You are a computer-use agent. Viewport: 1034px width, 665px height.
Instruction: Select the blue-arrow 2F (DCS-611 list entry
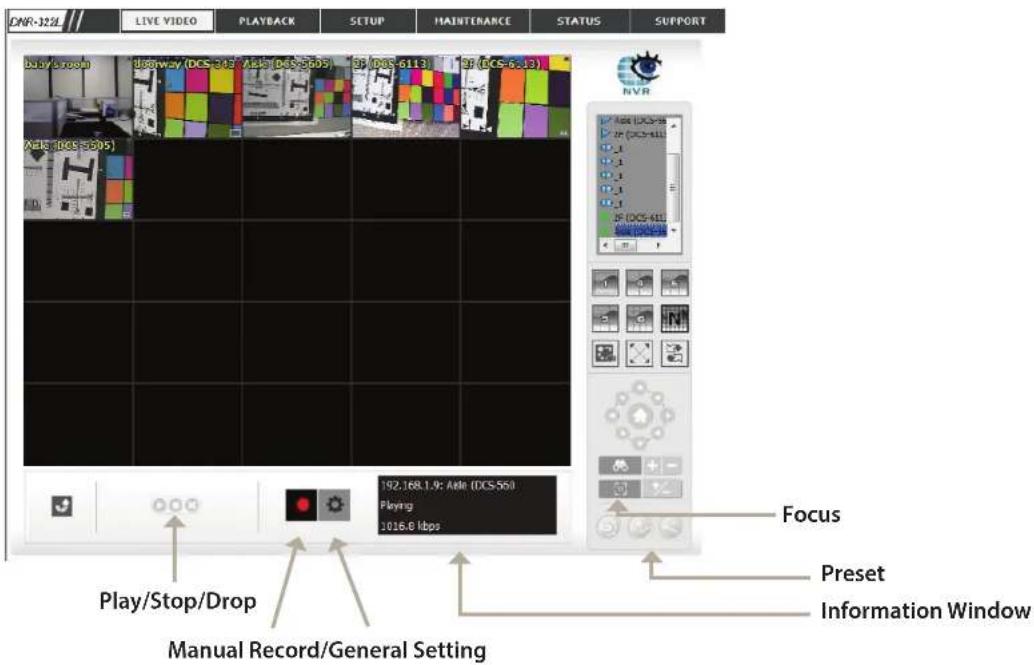pyautogui.click(x=634, y=135)
